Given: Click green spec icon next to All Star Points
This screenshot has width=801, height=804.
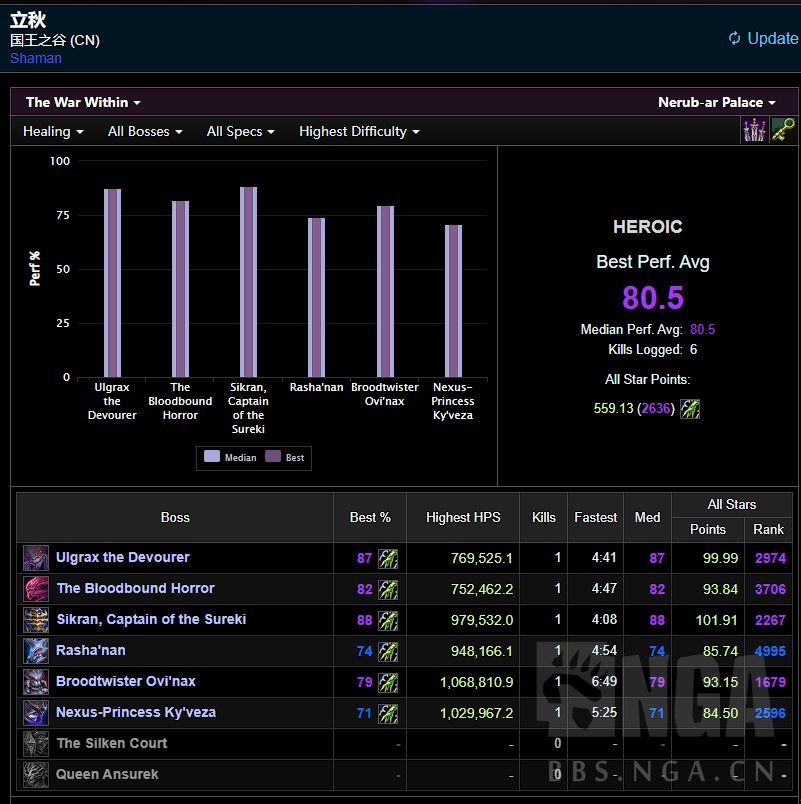Looking at the screenshot, I should coord(690,408).
